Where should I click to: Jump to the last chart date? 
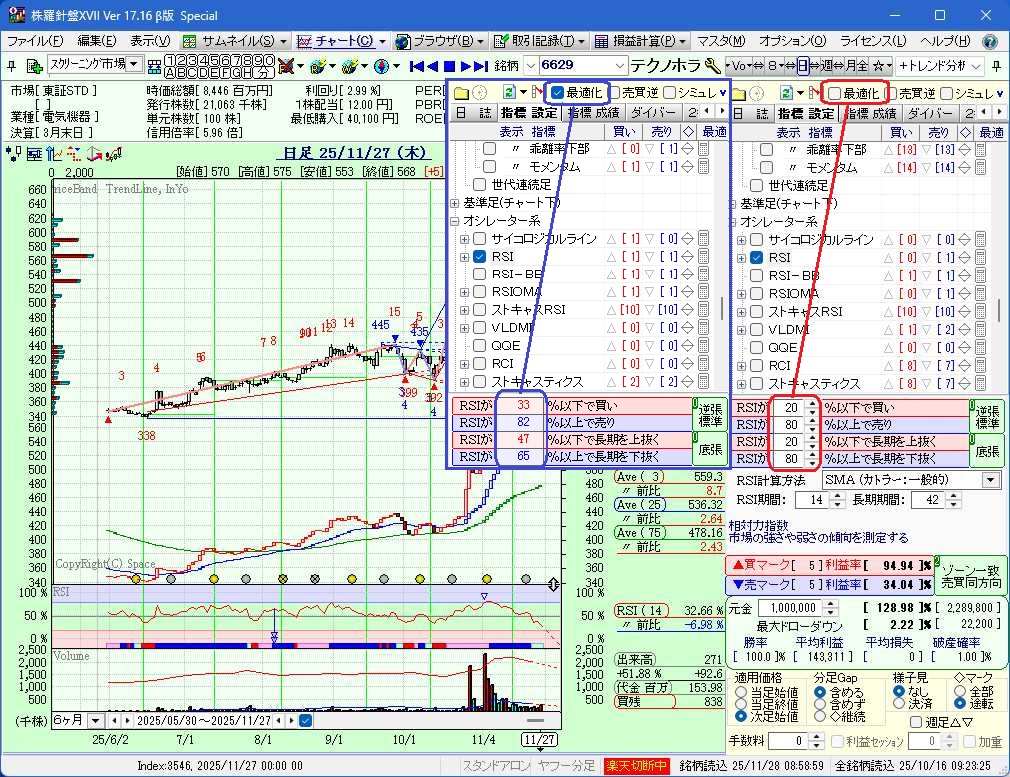tap(481, 66)
